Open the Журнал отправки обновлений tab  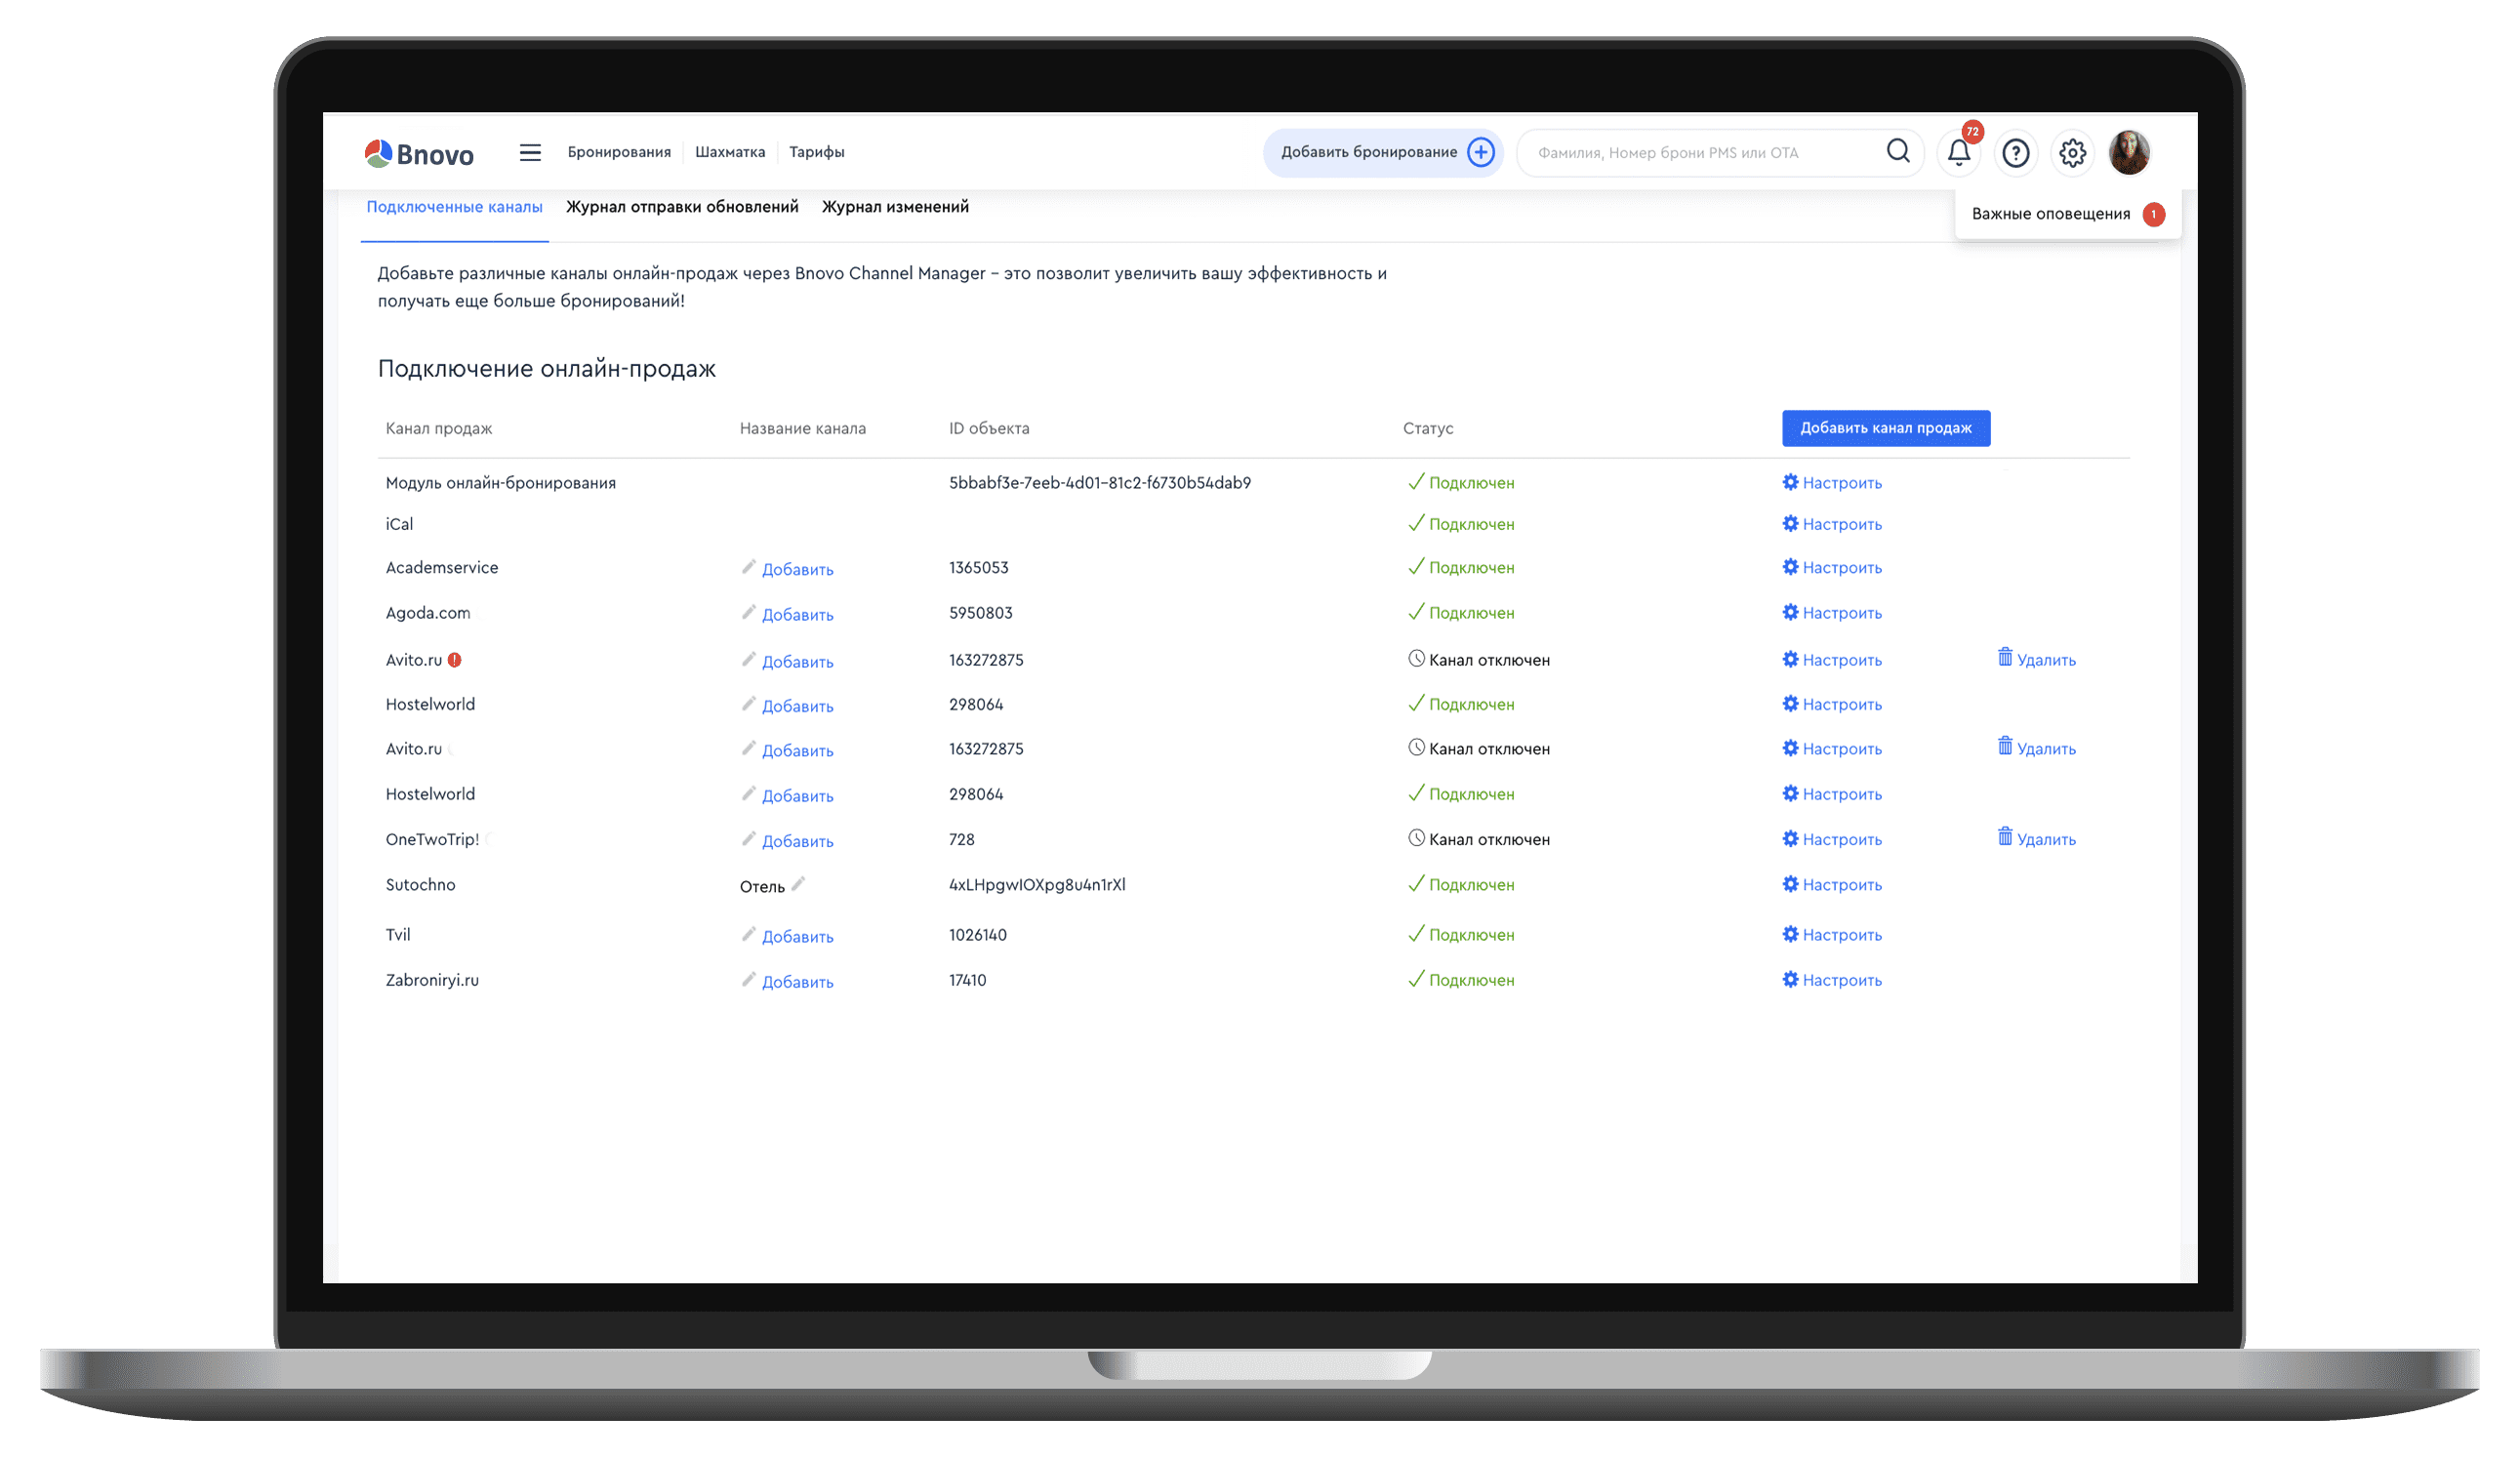tap(682, 207)
